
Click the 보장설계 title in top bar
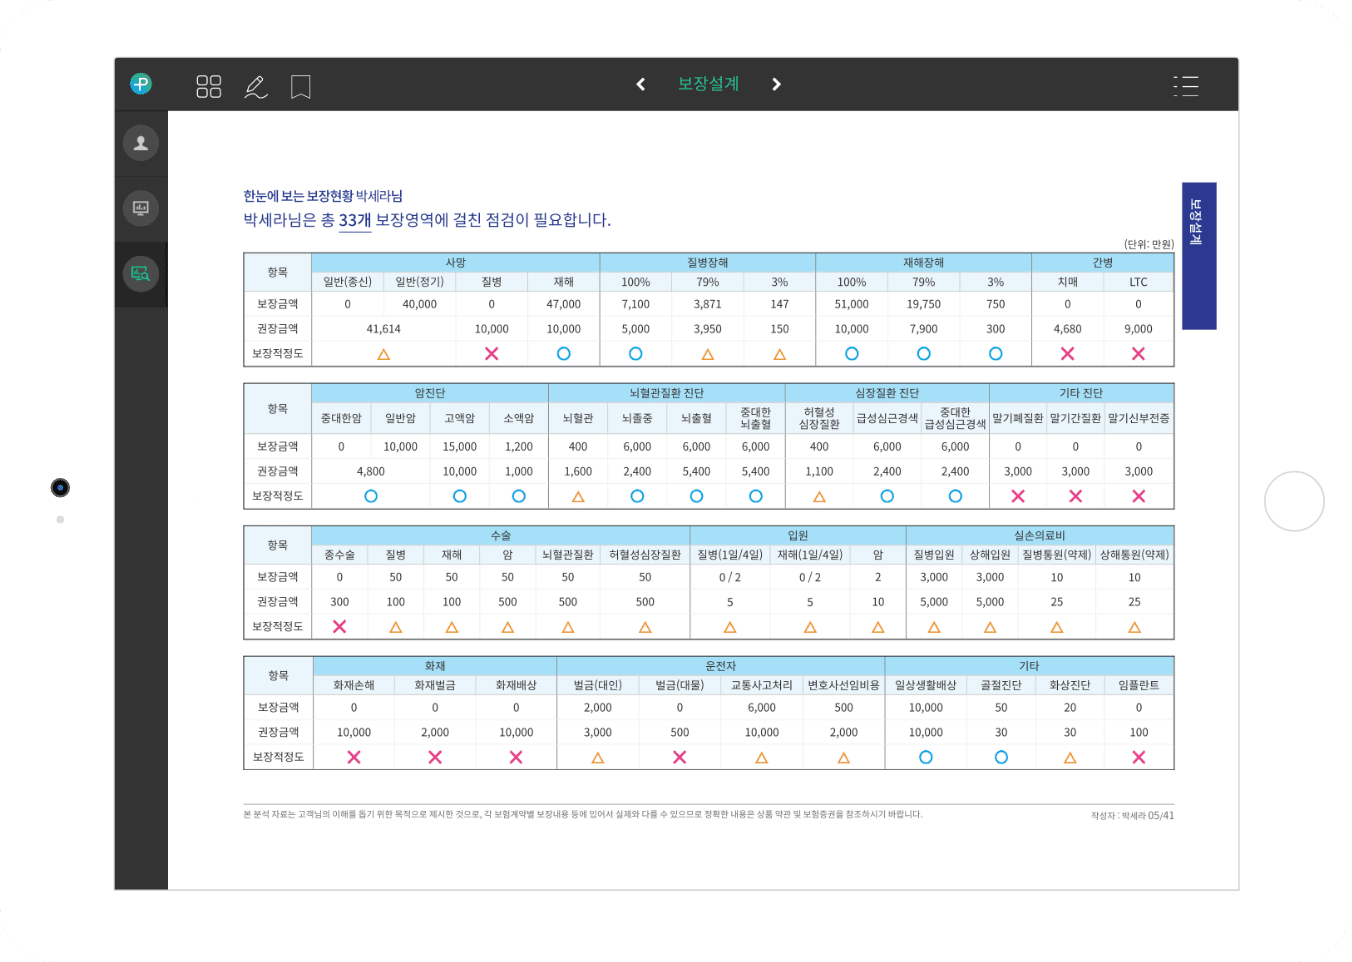point(708,84)
